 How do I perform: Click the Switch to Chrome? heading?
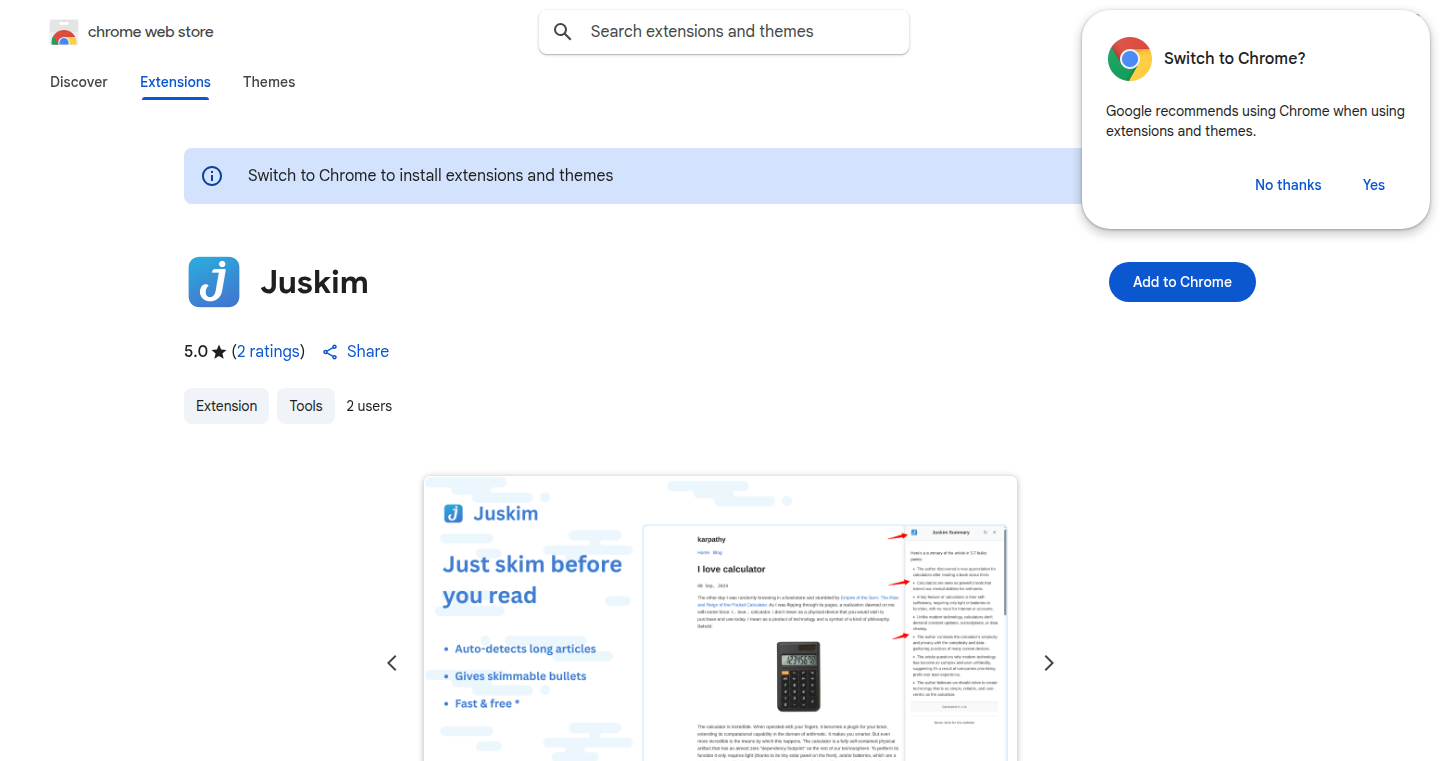coord(1235,59)
